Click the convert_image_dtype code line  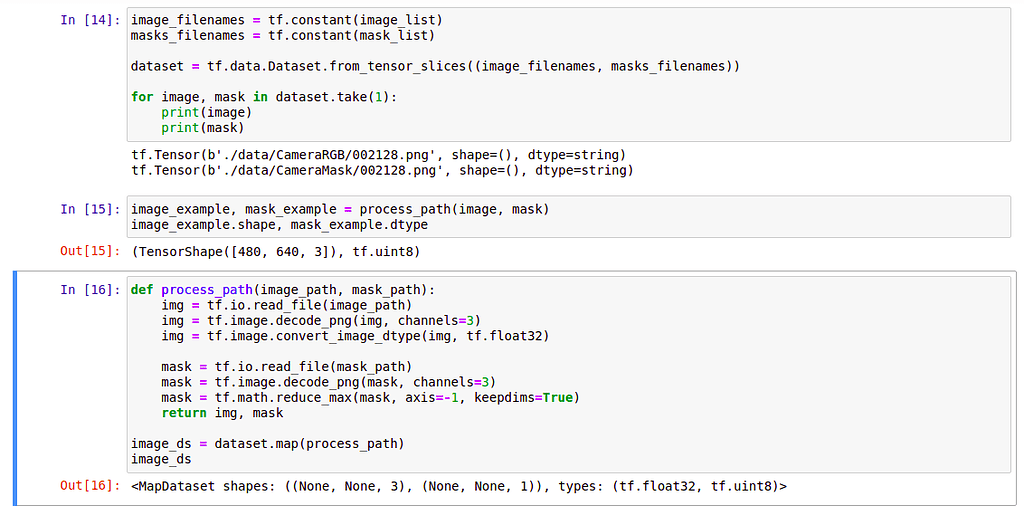(x=355, y=336)
